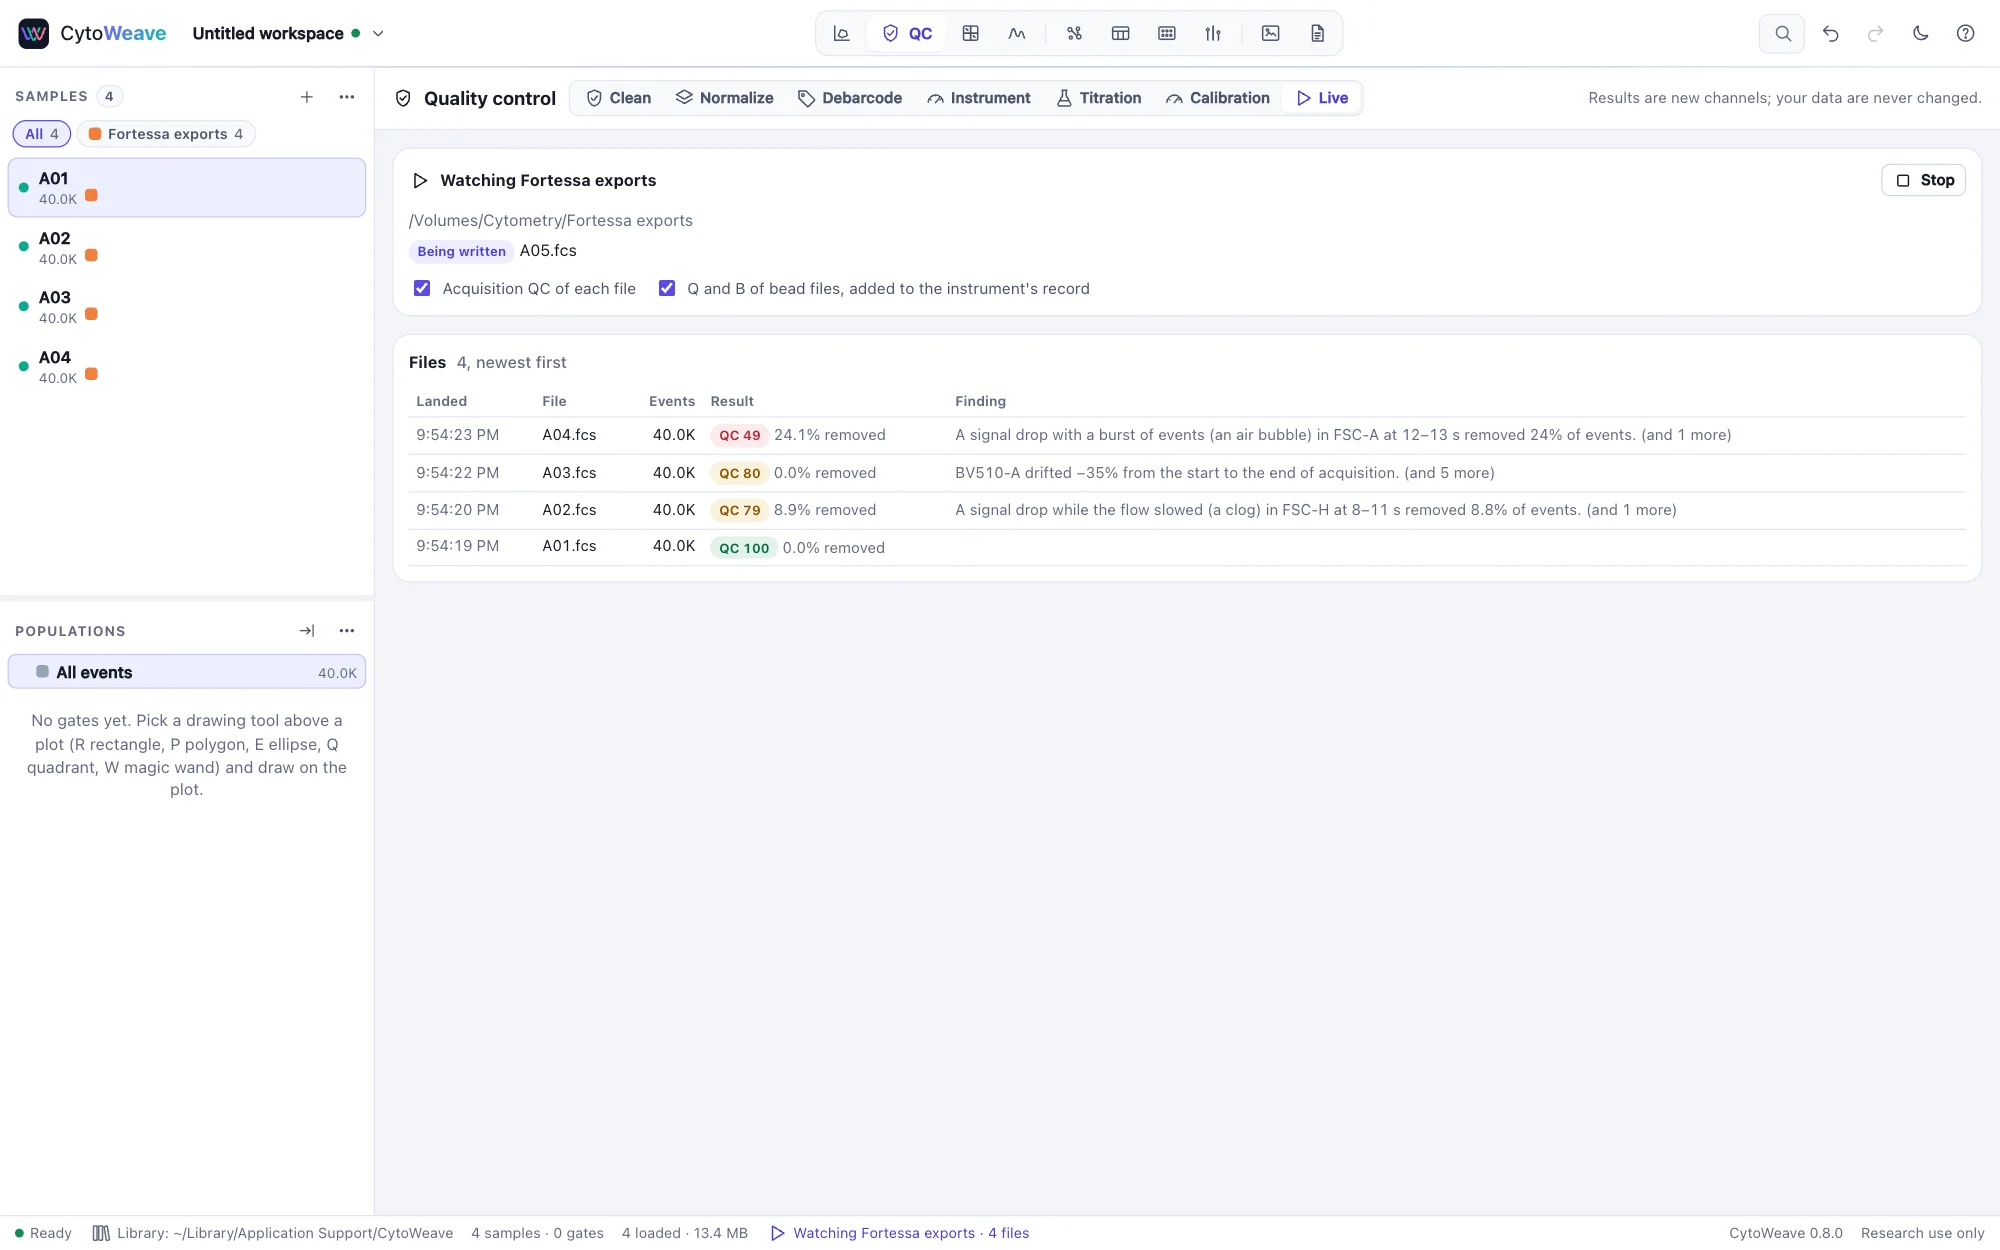Select sample A02 in list
Screen dimensions: 2000x1250
pos(187,247)
